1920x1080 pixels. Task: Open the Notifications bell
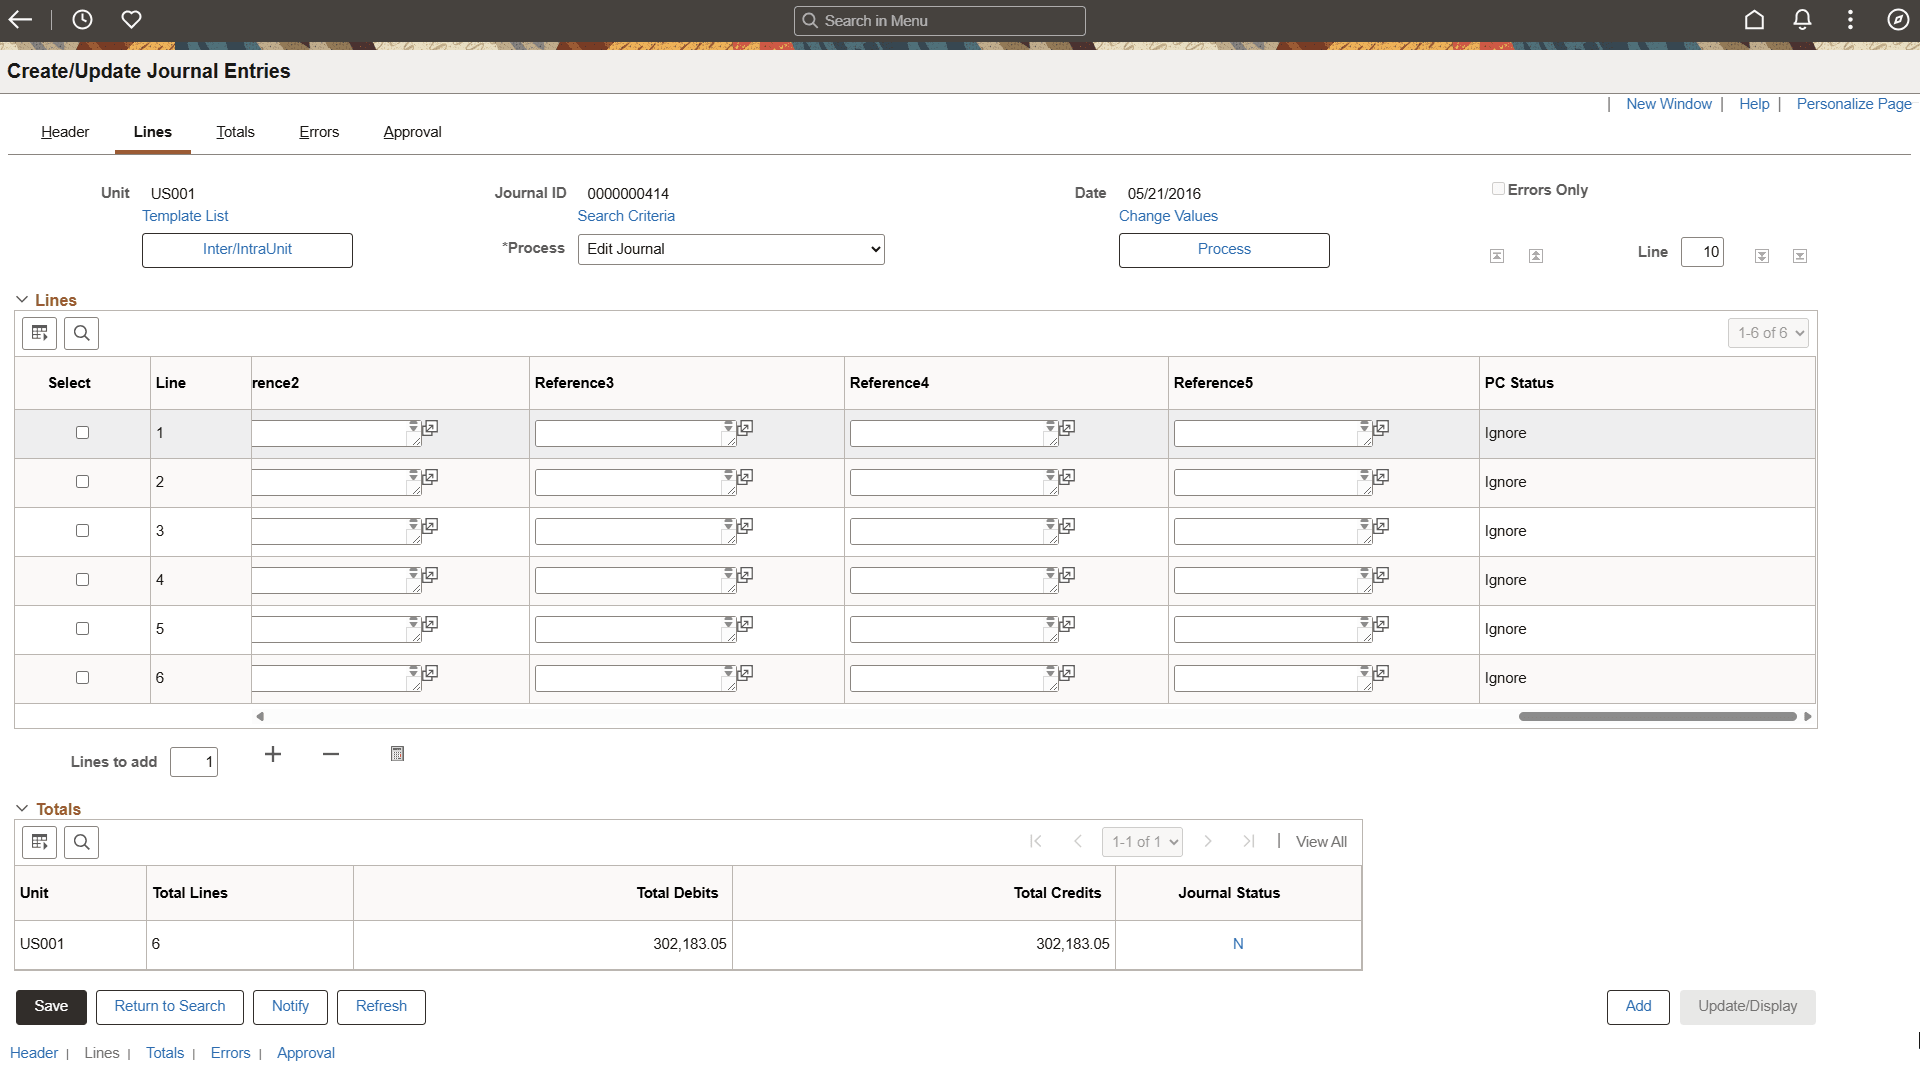(x=1802, y=20)
